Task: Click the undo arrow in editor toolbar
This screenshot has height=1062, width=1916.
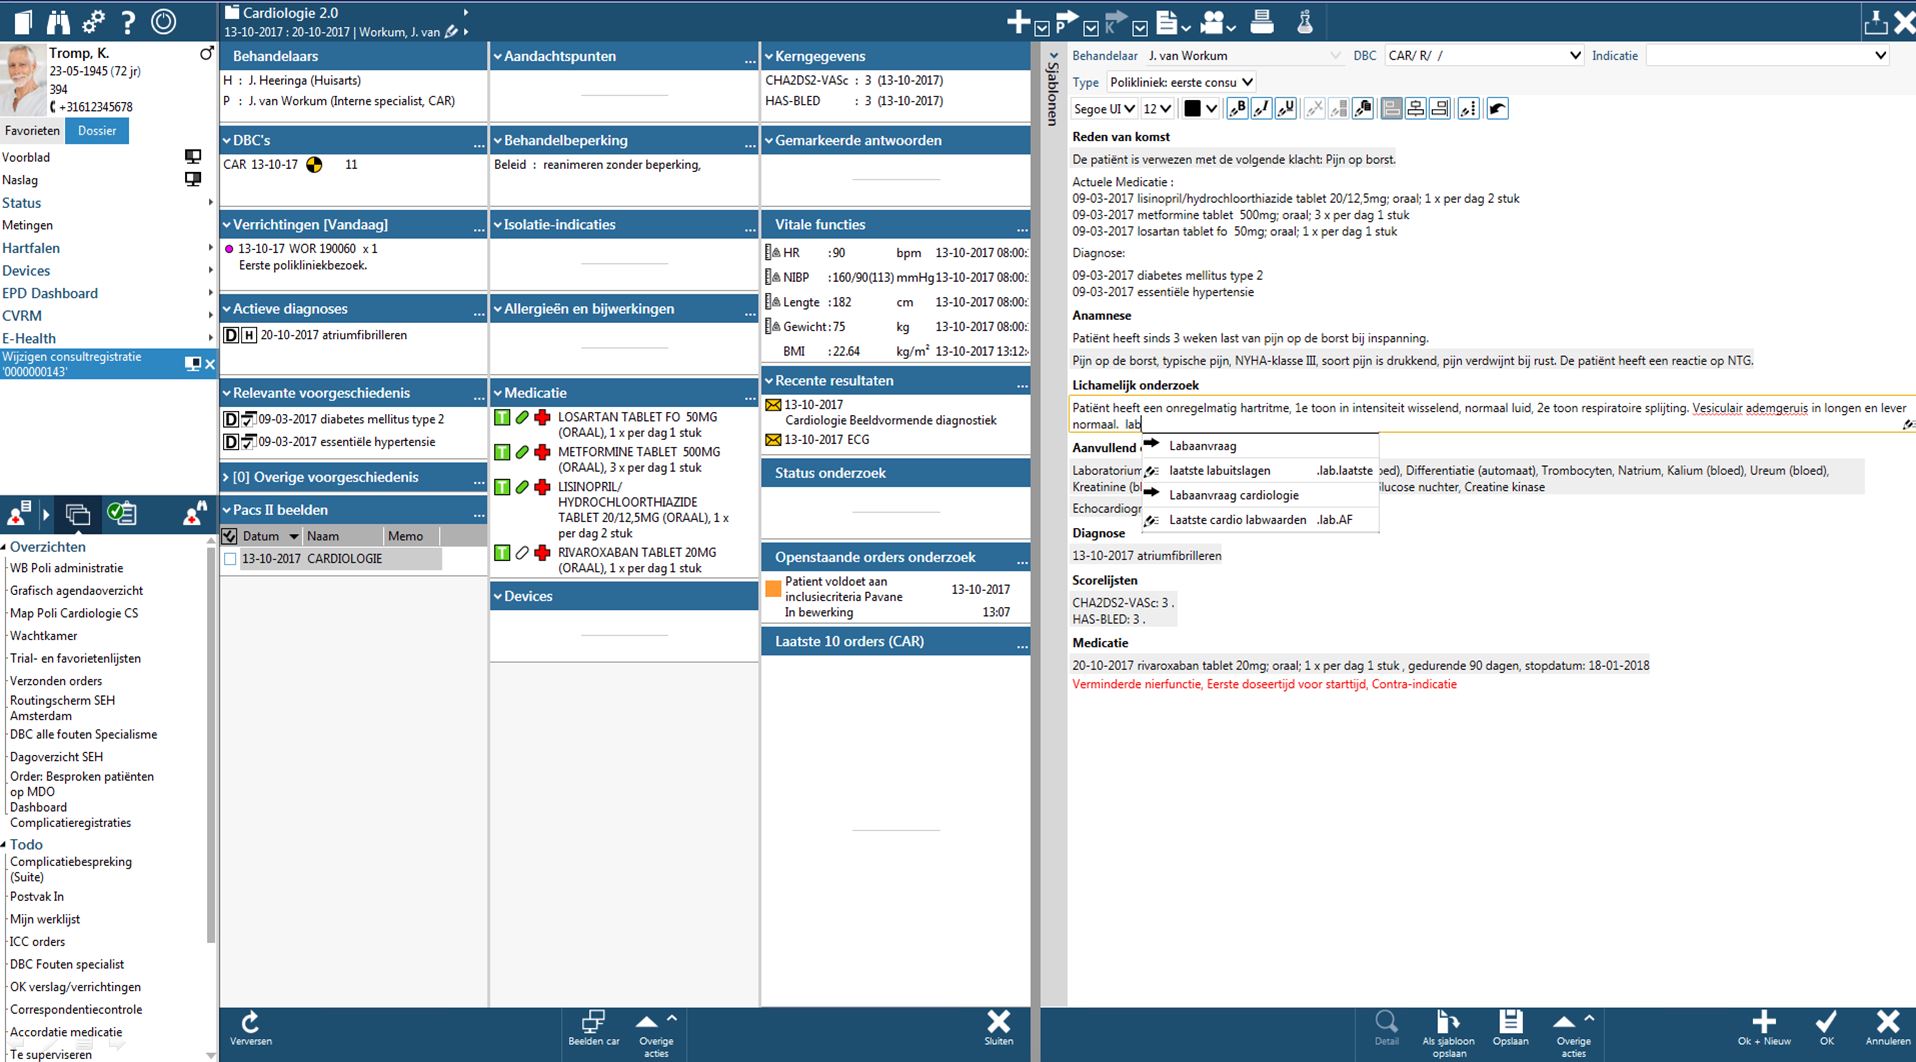Action: (1497, 109)
